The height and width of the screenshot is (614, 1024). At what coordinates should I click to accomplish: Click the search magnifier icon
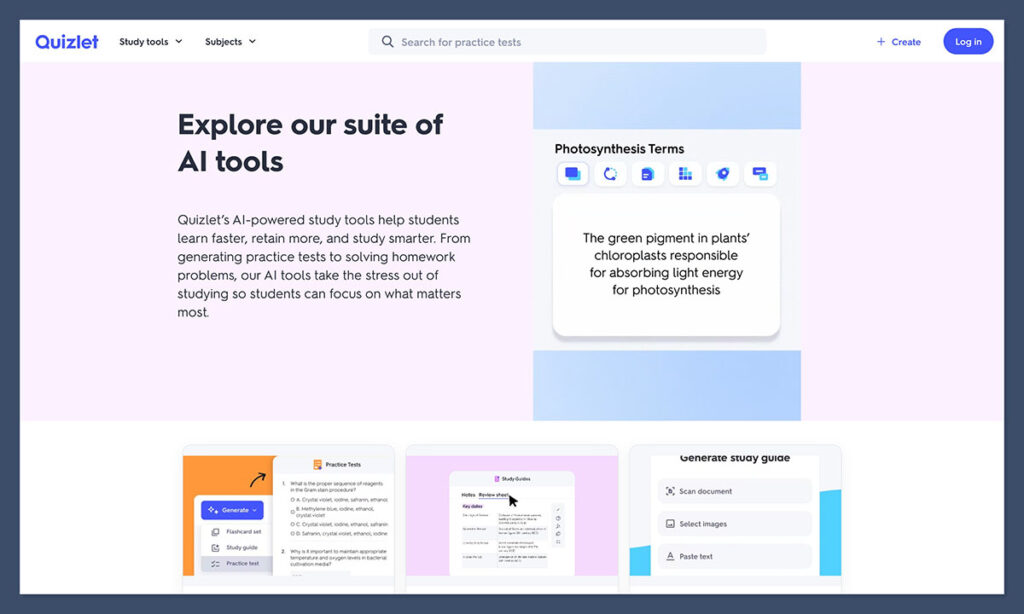pyautogui.click(x=387, y=41)
